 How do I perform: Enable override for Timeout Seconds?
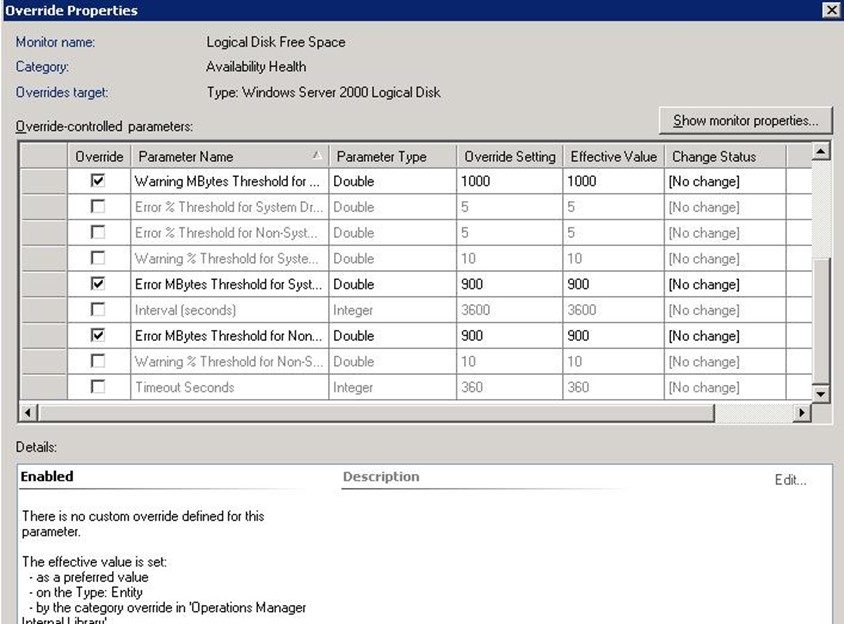pos(98,387)
